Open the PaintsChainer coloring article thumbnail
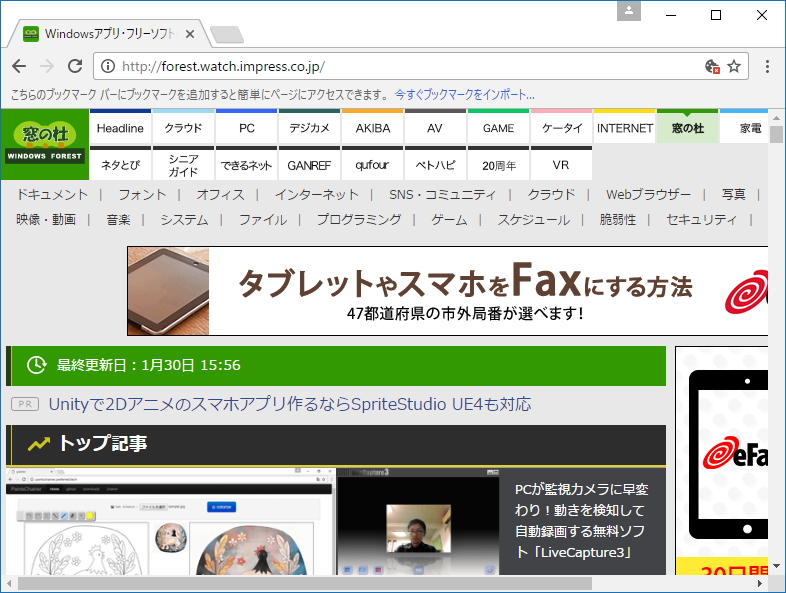This screenshot has height=593, width=786. point(170,521)
